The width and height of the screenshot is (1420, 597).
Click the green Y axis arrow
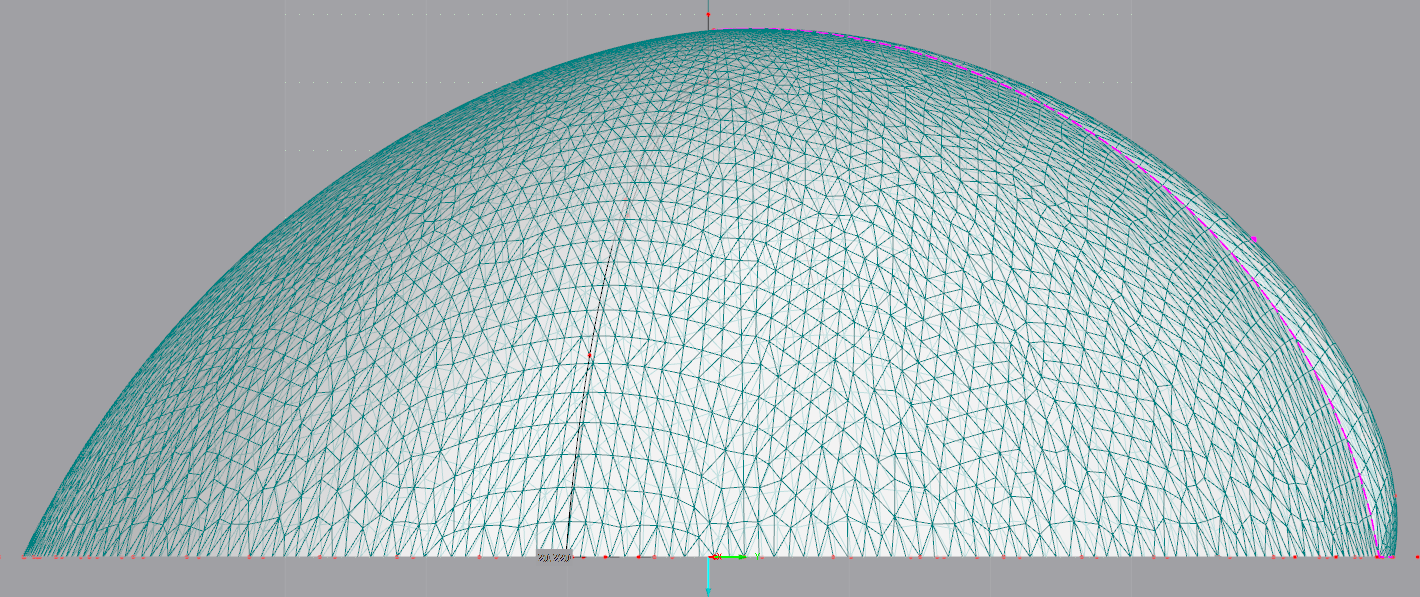pos(732,556)
